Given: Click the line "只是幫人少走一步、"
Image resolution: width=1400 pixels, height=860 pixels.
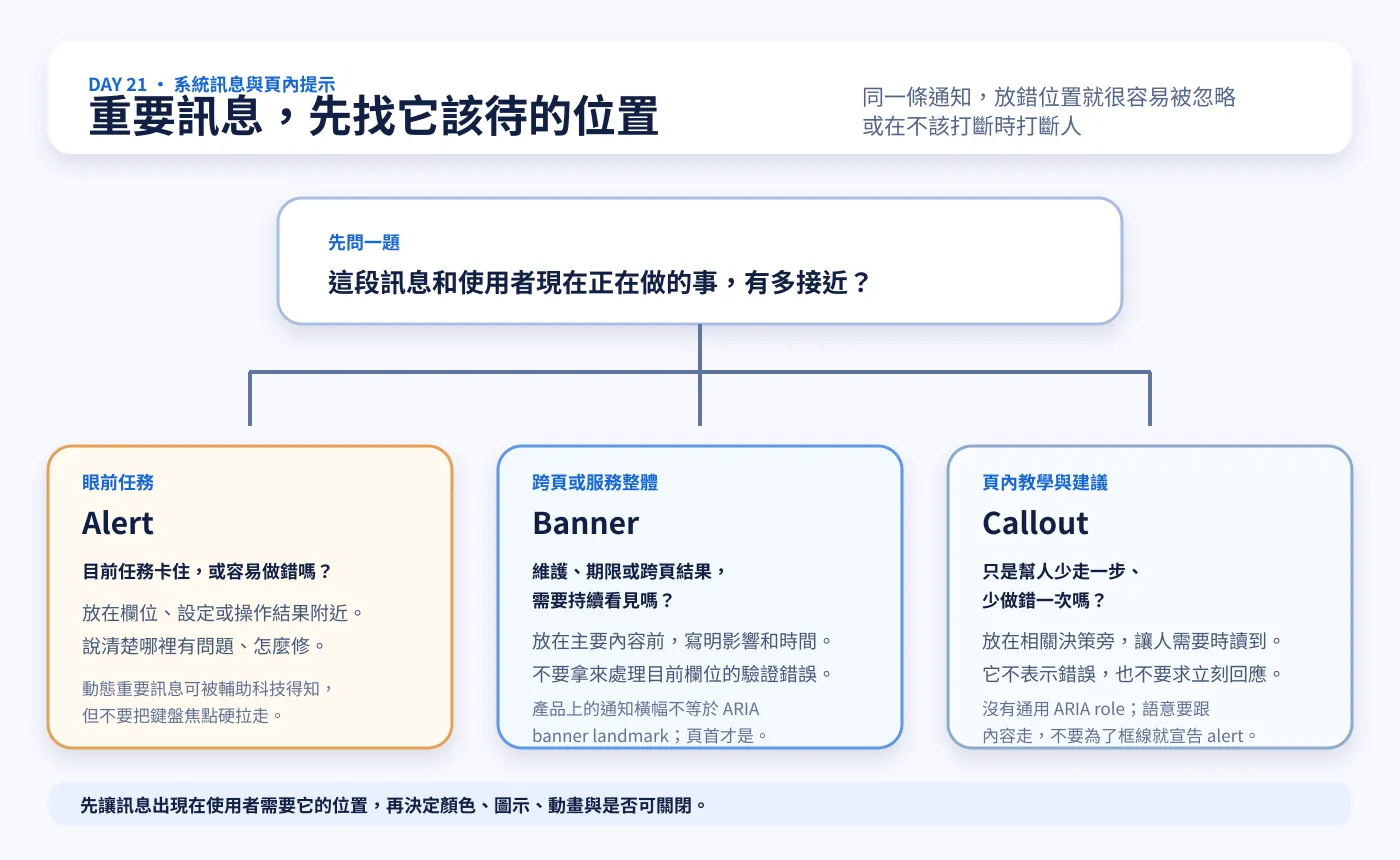Looking at the screenshot, I should click(x=1062, y=572).
